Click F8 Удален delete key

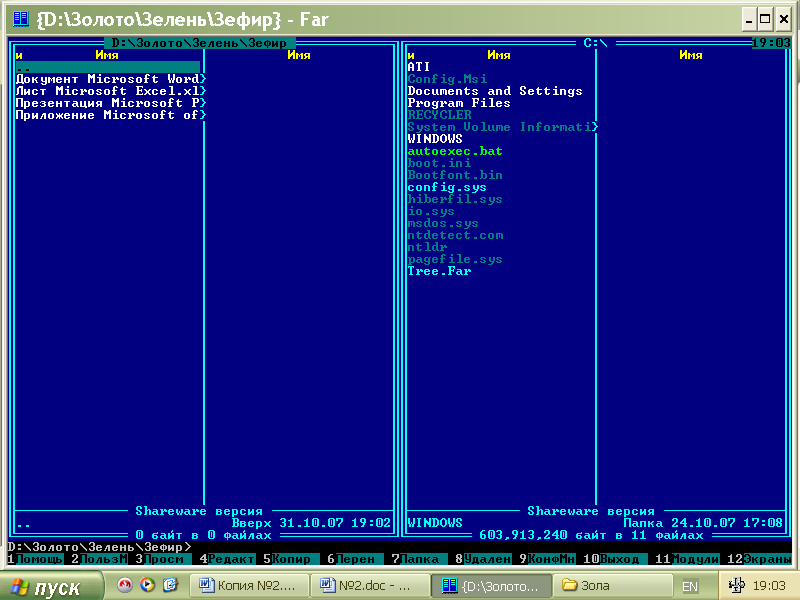point(483,559)
